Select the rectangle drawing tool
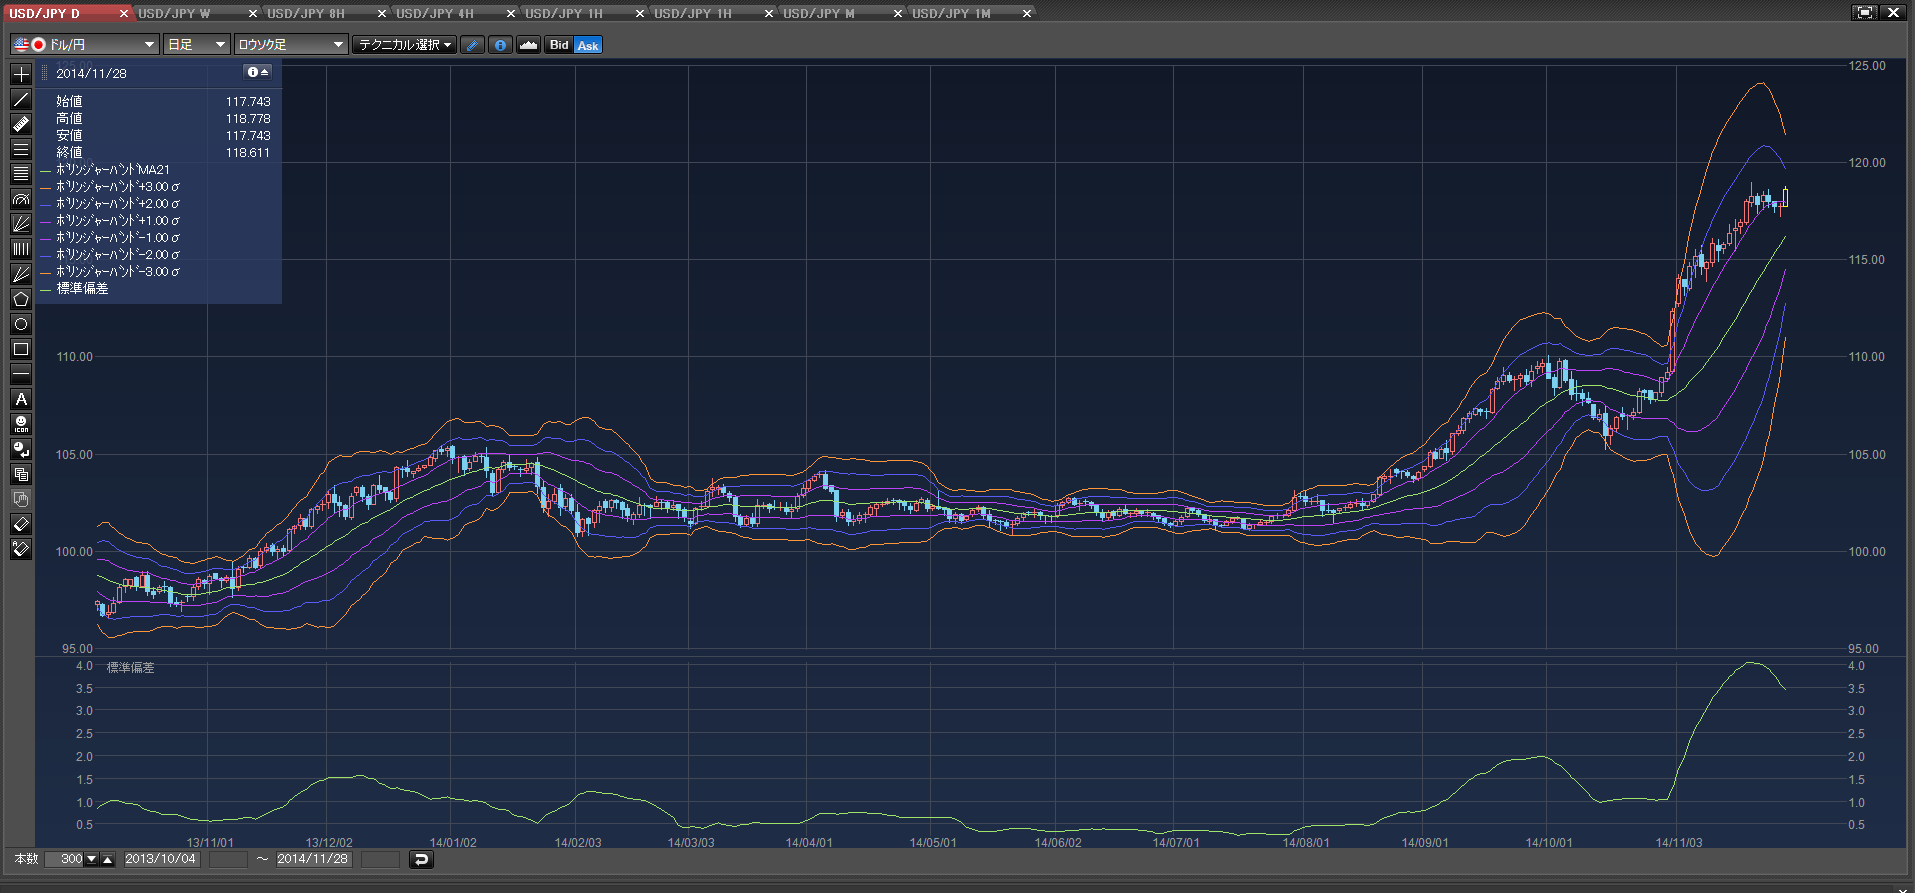Viewport: 1915px width, 893px height. point(21,349)
